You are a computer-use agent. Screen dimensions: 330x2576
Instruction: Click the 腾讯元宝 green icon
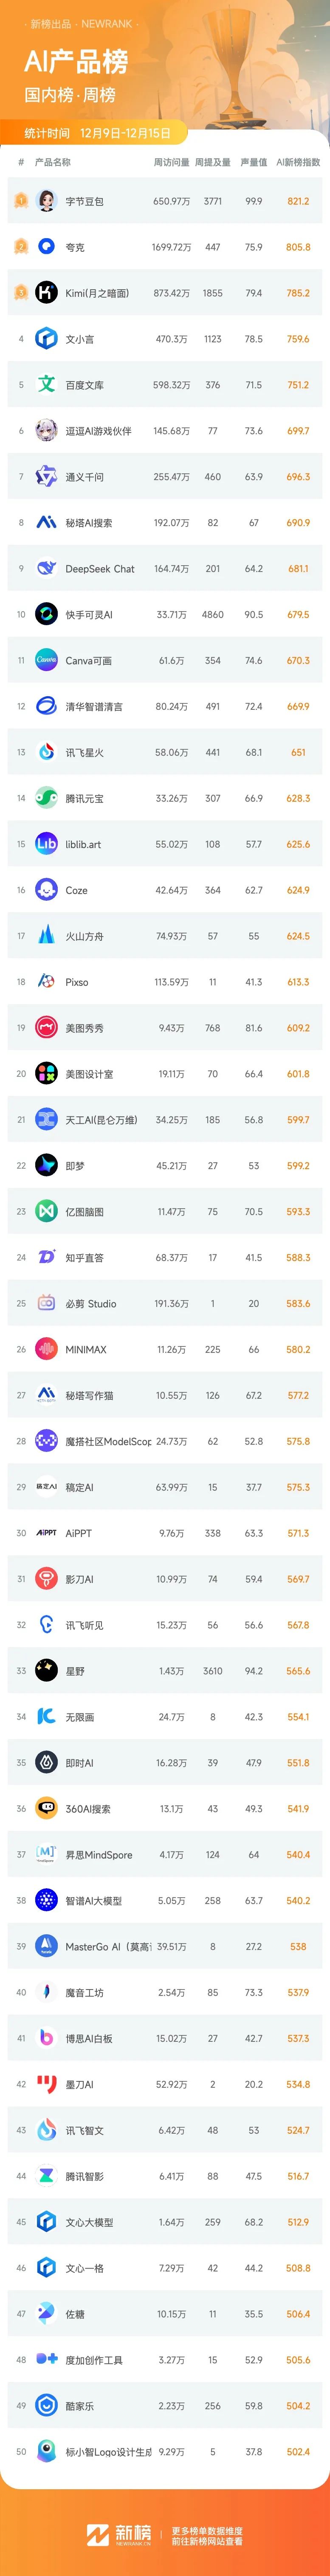click(46, 798)
